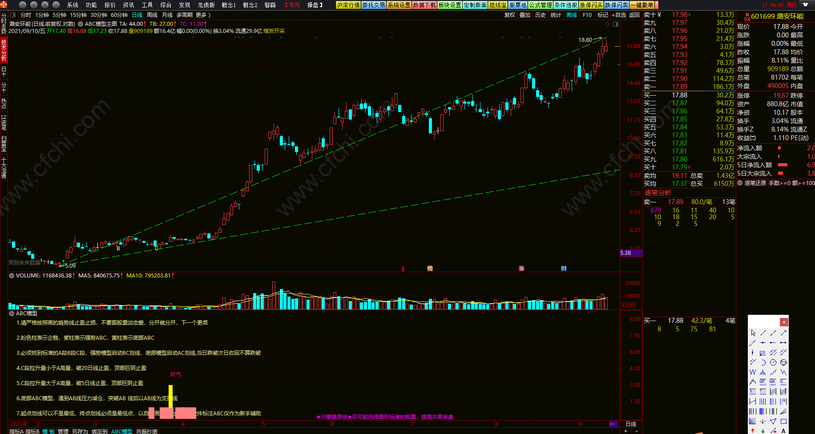Click the 返回 button above chart
The image size is (815, 434).
point(634,15)
